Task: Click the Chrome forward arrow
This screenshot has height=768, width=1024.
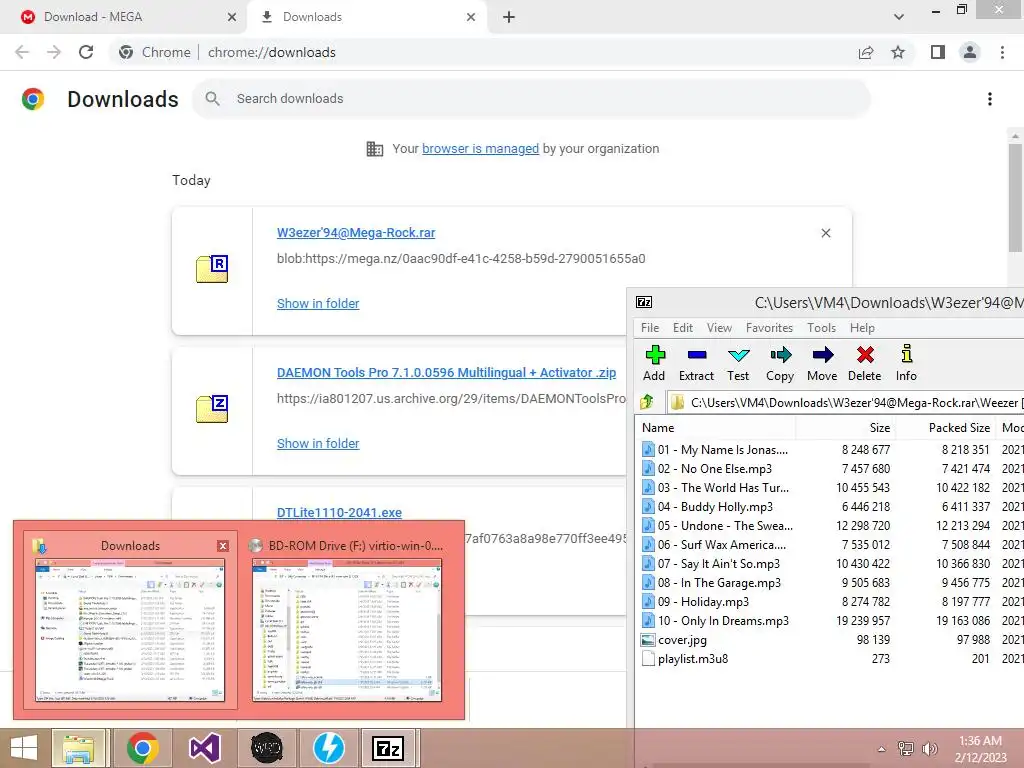Action: click(54, 52)
